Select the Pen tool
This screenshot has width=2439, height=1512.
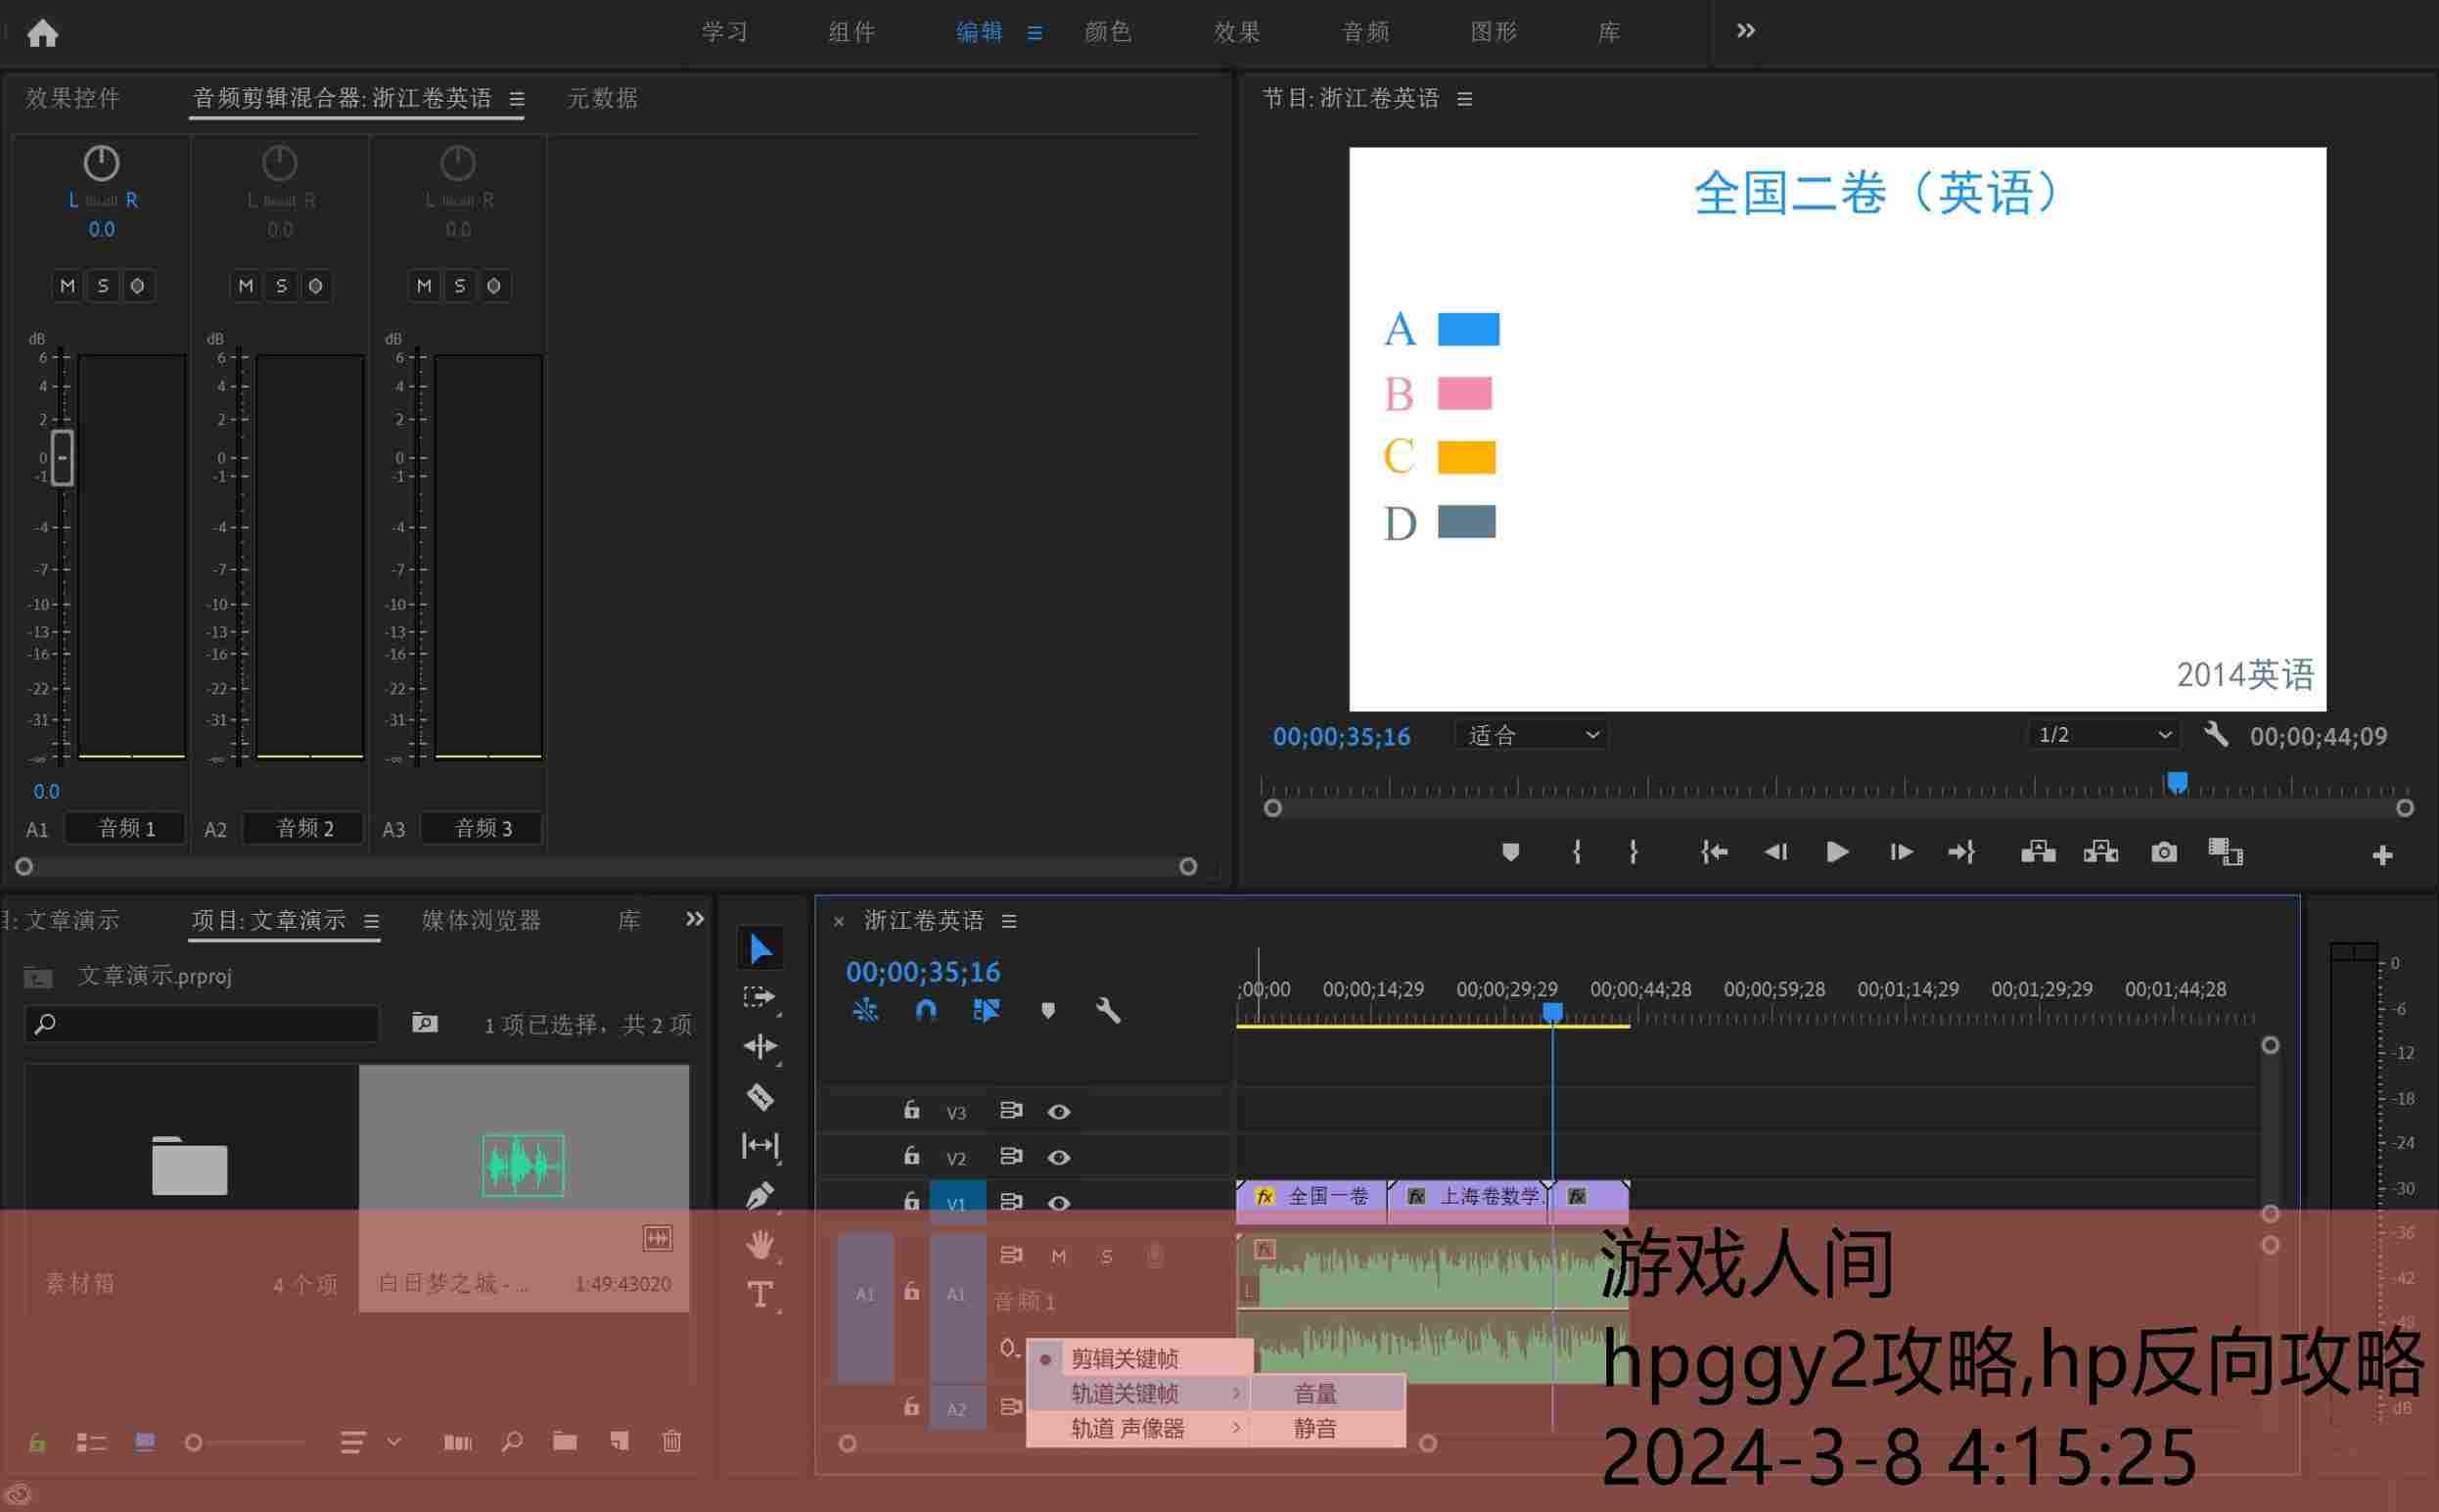[x=760, y=1195]
